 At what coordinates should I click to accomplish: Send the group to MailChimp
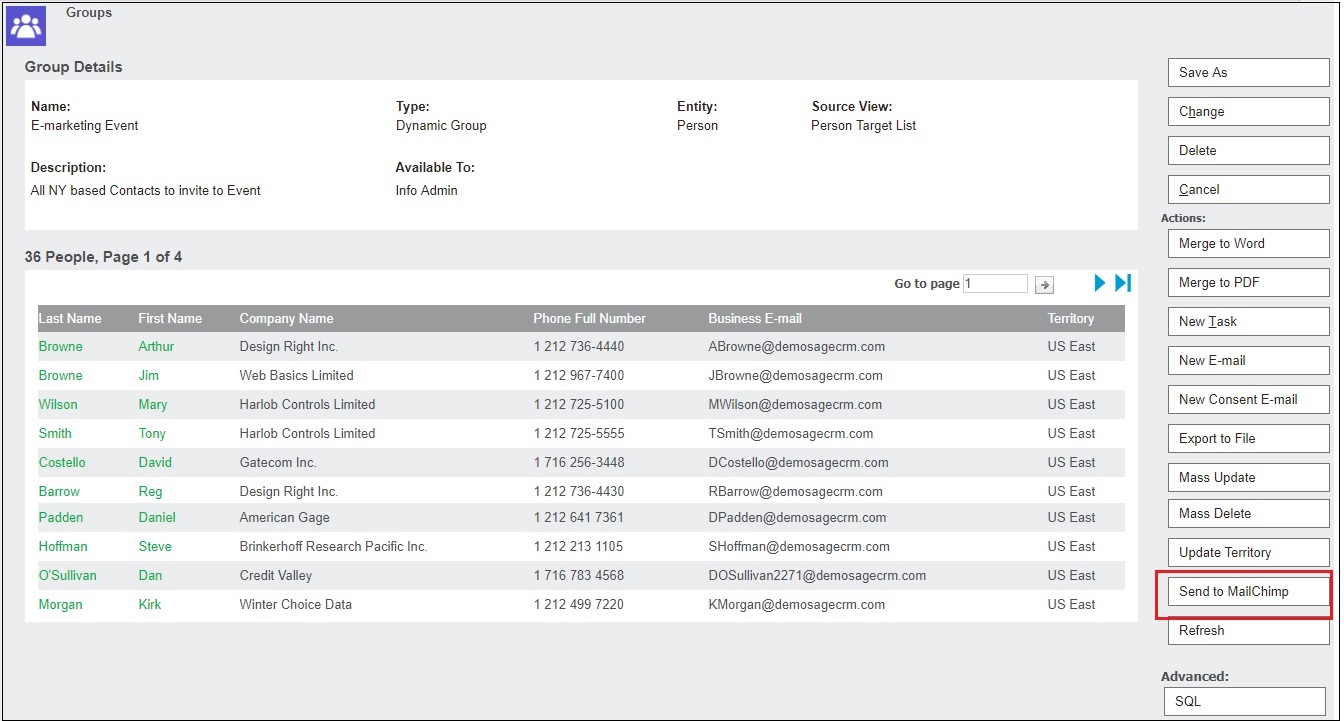pos(1248,591)
